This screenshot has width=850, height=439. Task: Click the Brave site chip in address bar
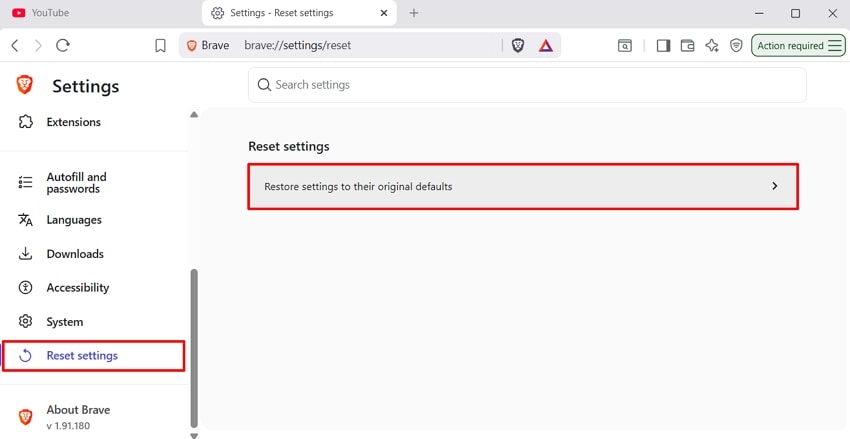(x=208, y=46)
